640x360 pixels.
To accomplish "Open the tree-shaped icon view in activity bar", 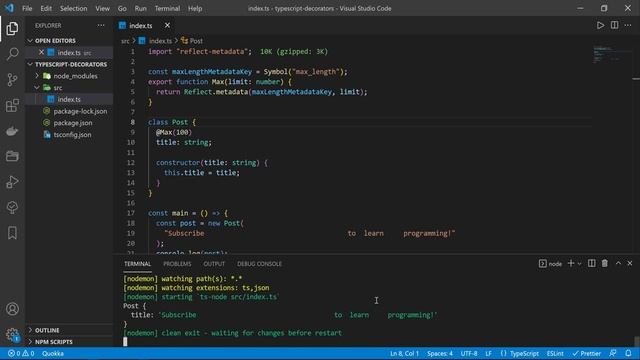I will (12, 207).
